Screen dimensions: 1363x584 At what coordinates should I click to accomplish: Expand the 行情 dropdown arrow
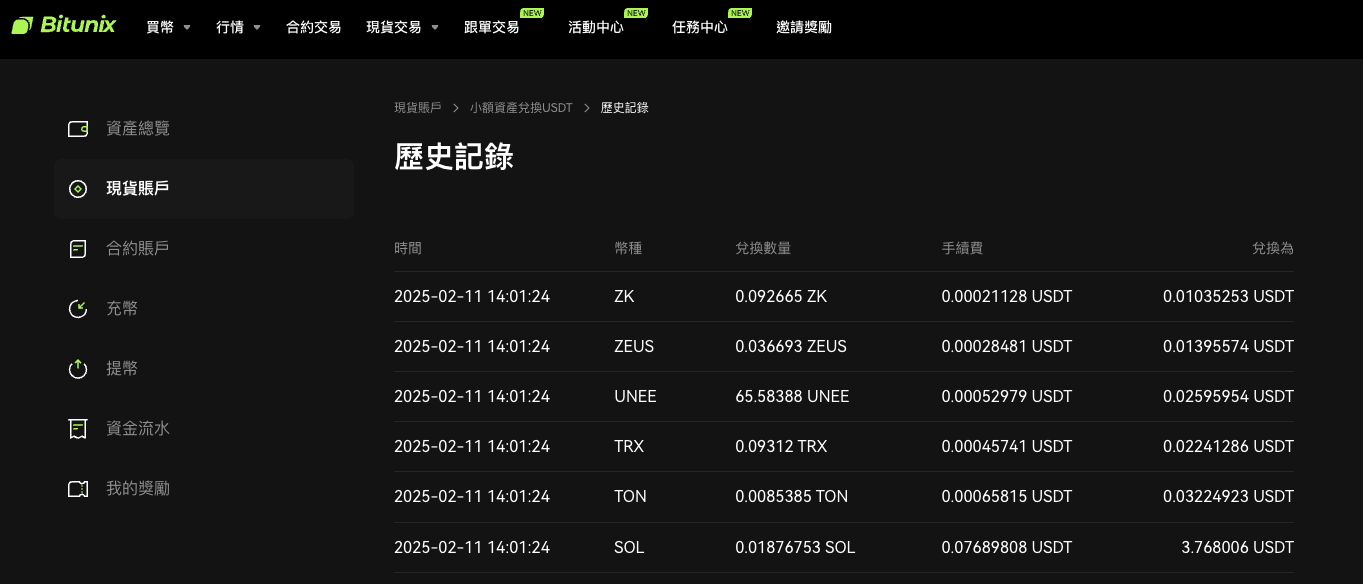[x=257, y=28]
